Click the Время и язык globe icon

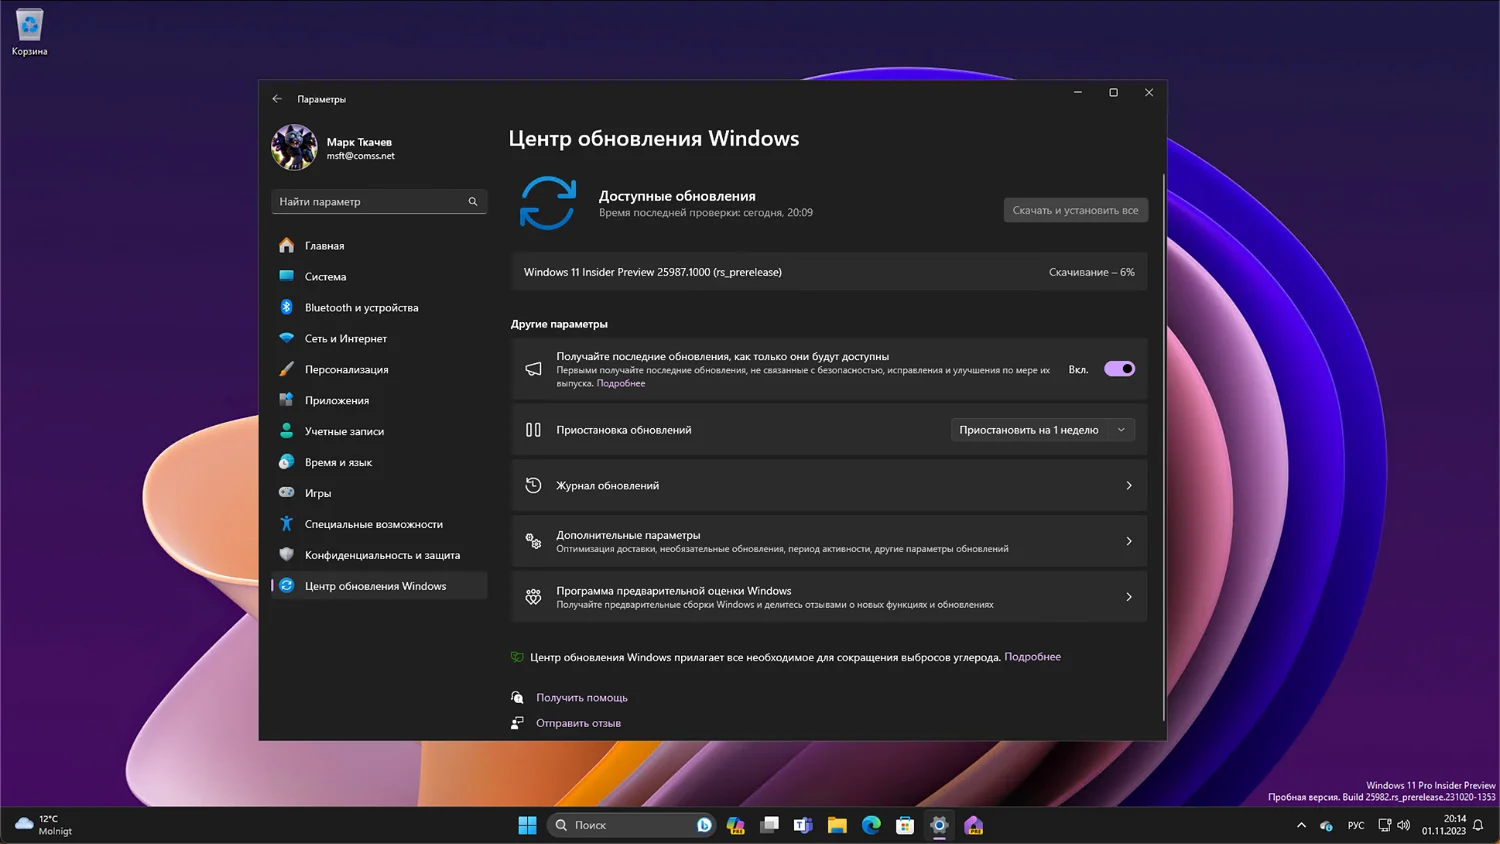tap(287, 462)
